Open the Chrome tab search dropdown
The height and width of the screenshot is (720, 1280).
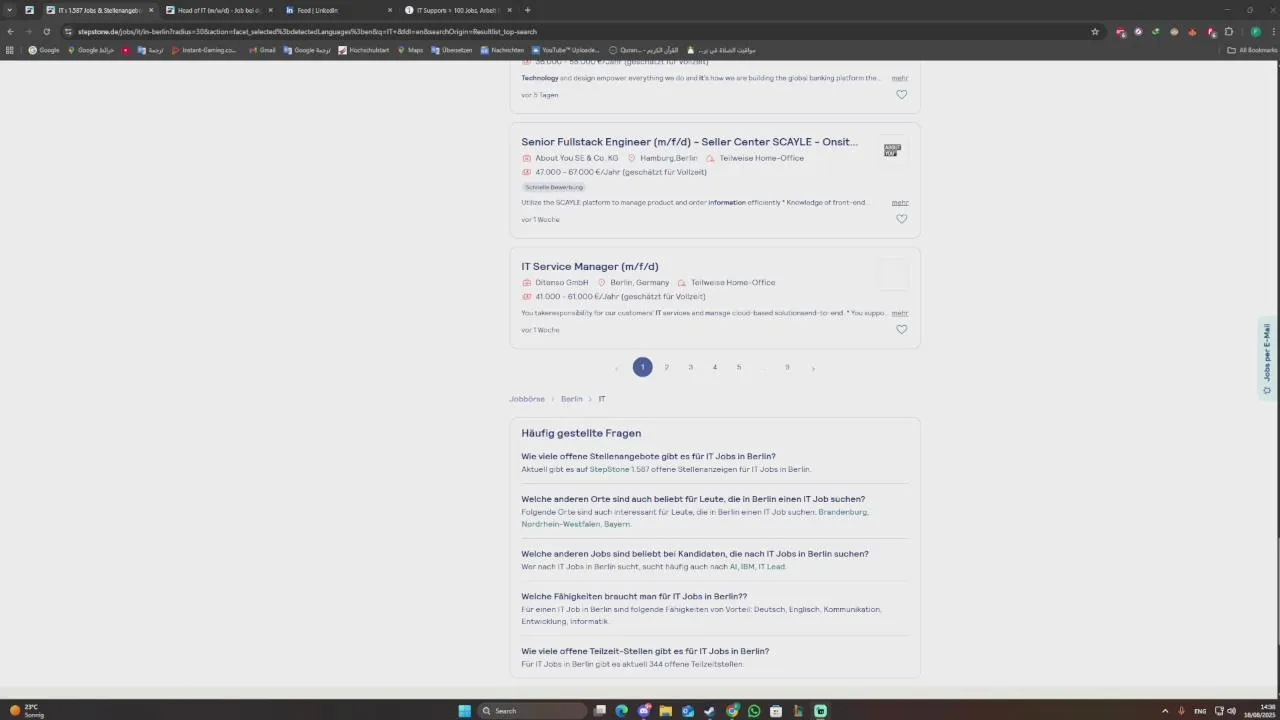(x=10, y=10)
